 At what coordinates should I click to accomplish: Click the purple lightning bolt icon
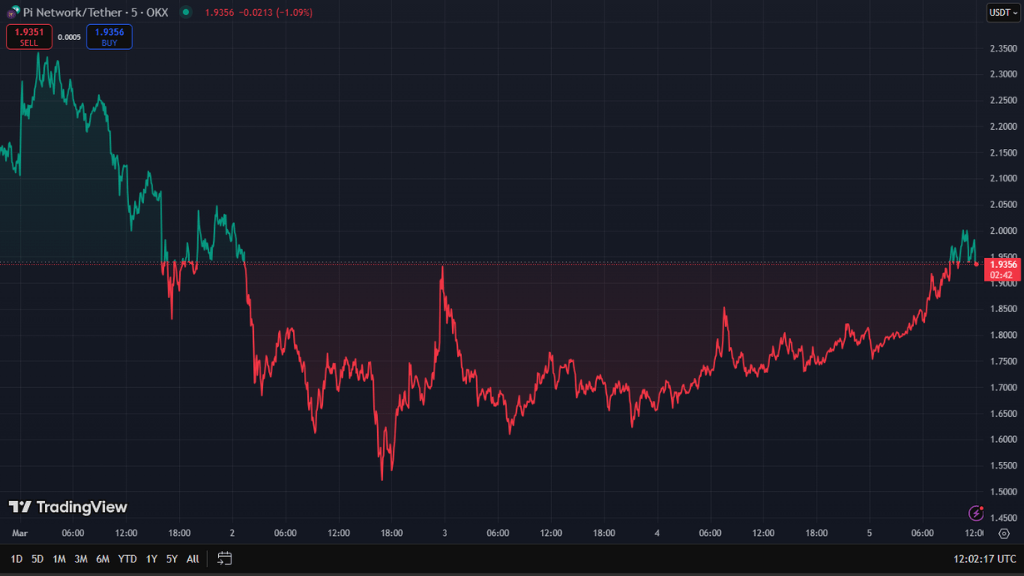pyautogui.click(x=976, y=513)
